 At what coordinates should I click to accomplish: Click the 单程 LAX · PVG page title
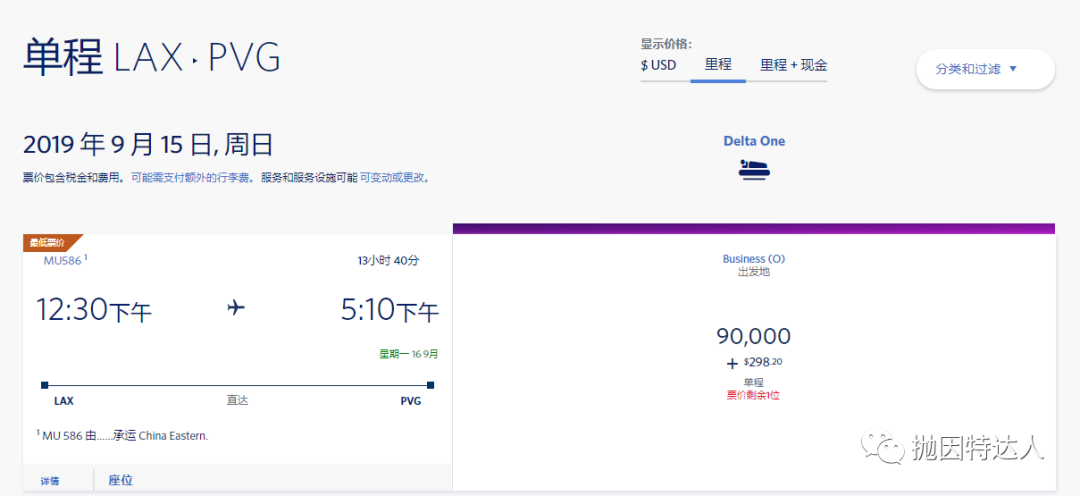tap(152, 56)
